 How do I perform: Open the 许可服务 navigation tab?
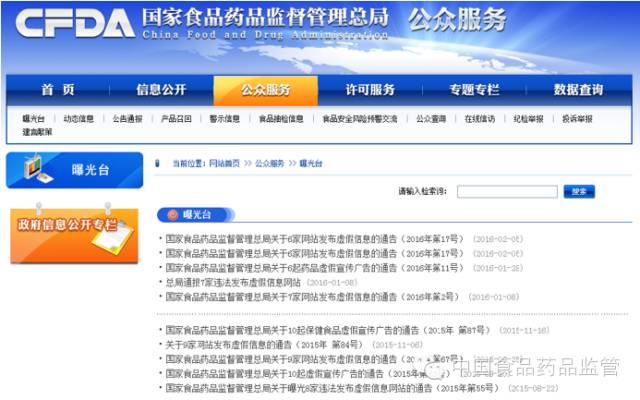tap(370, 90)
